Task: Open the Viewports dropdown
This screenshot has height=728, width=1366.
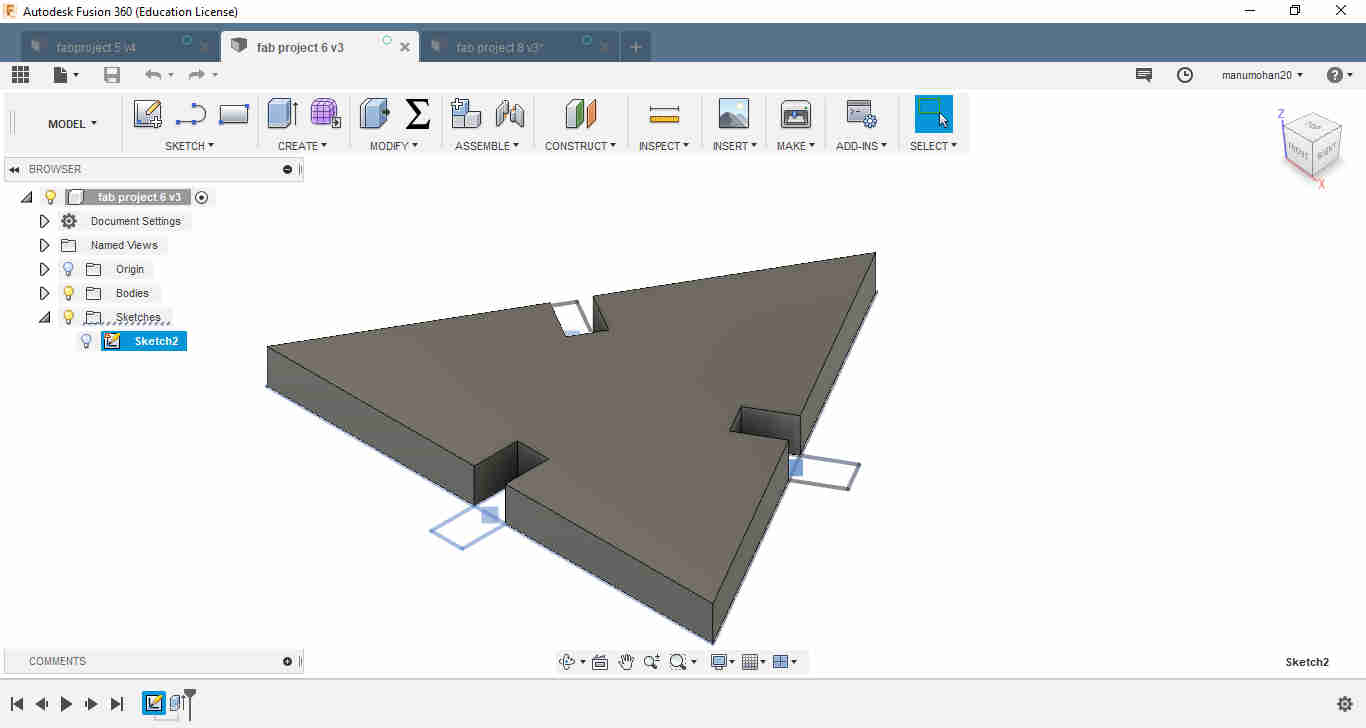Action: pos(786,661)
